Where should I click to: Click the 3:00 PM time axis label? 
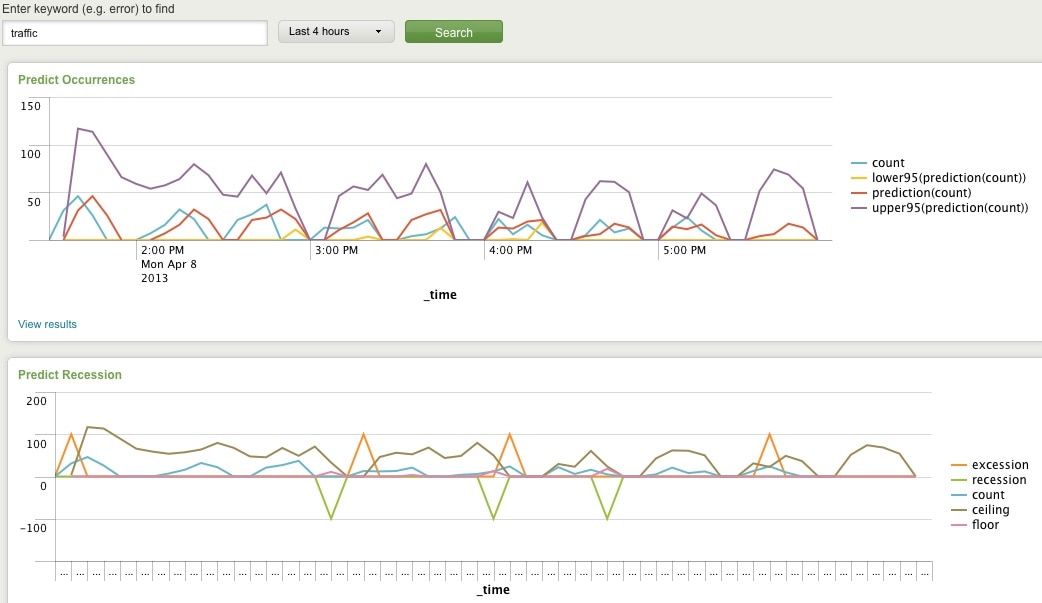tap(336, 250)
